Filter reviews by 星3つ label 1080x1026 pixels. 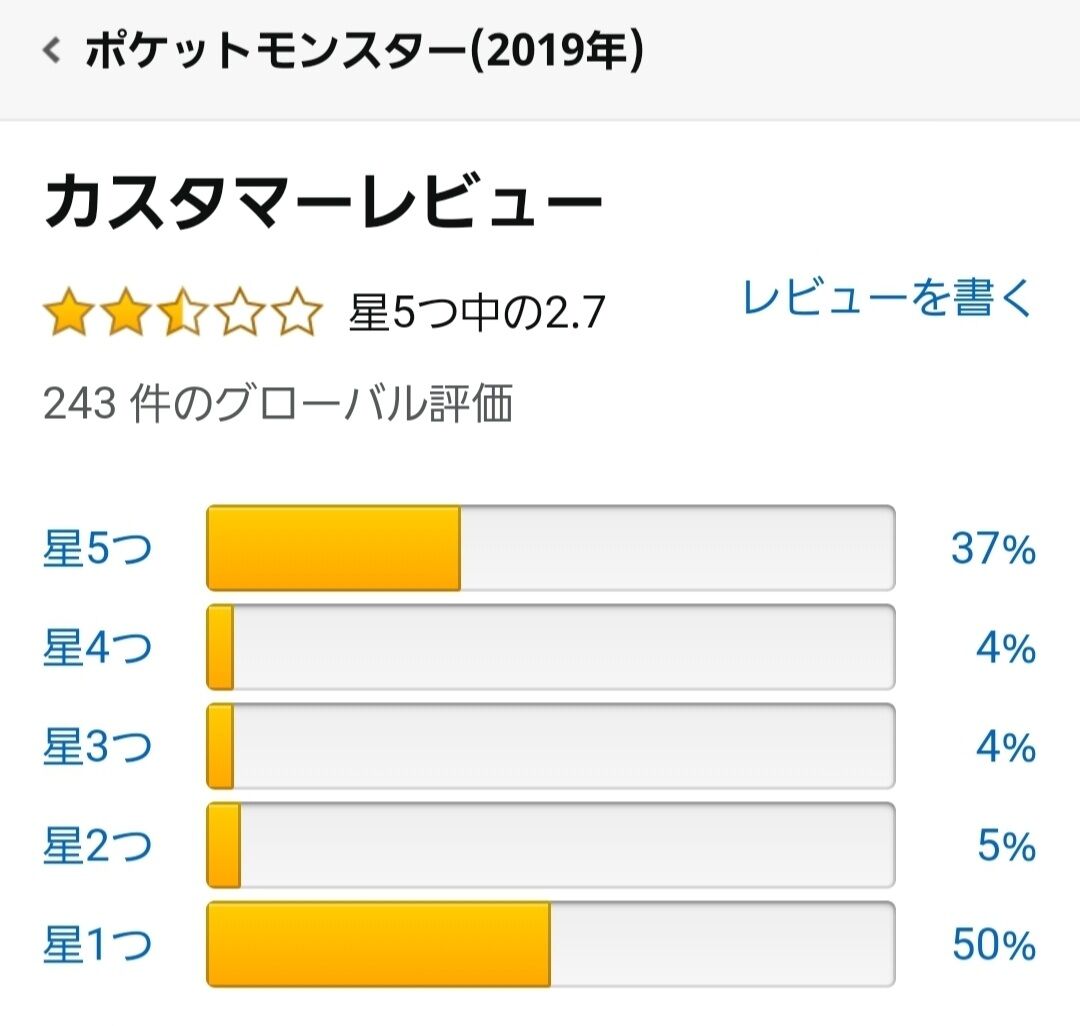pyautogui.click(x=98, y=747)
